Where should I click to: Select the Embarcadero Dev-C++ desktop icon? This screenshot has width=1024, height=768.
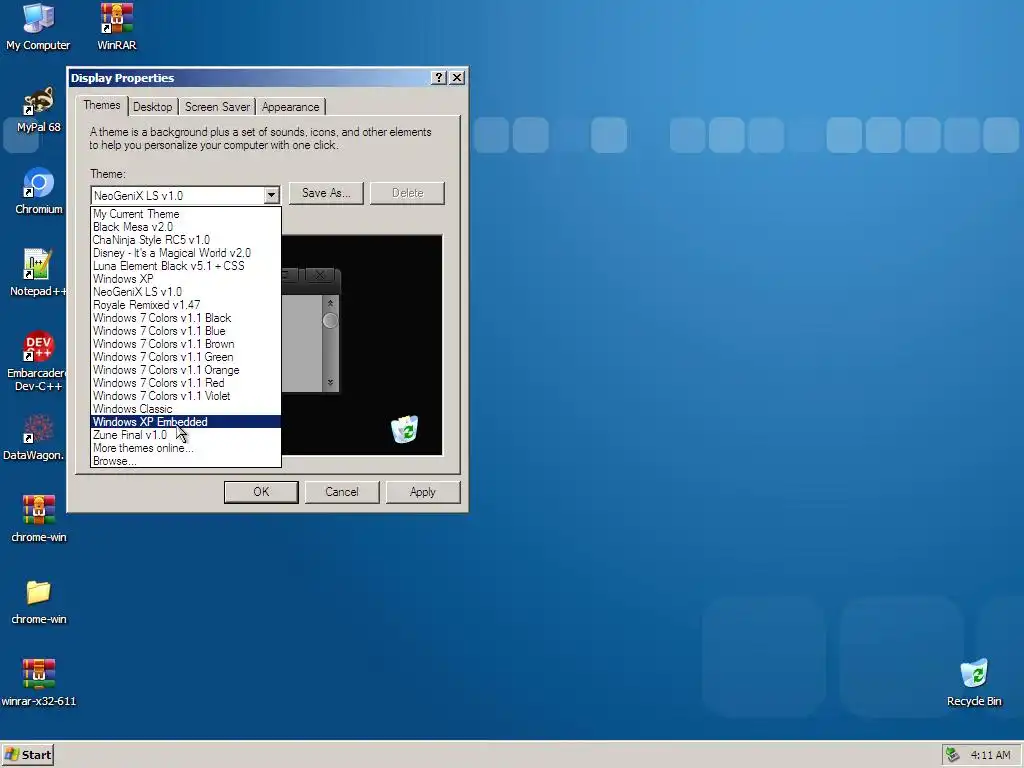point(39,361)
